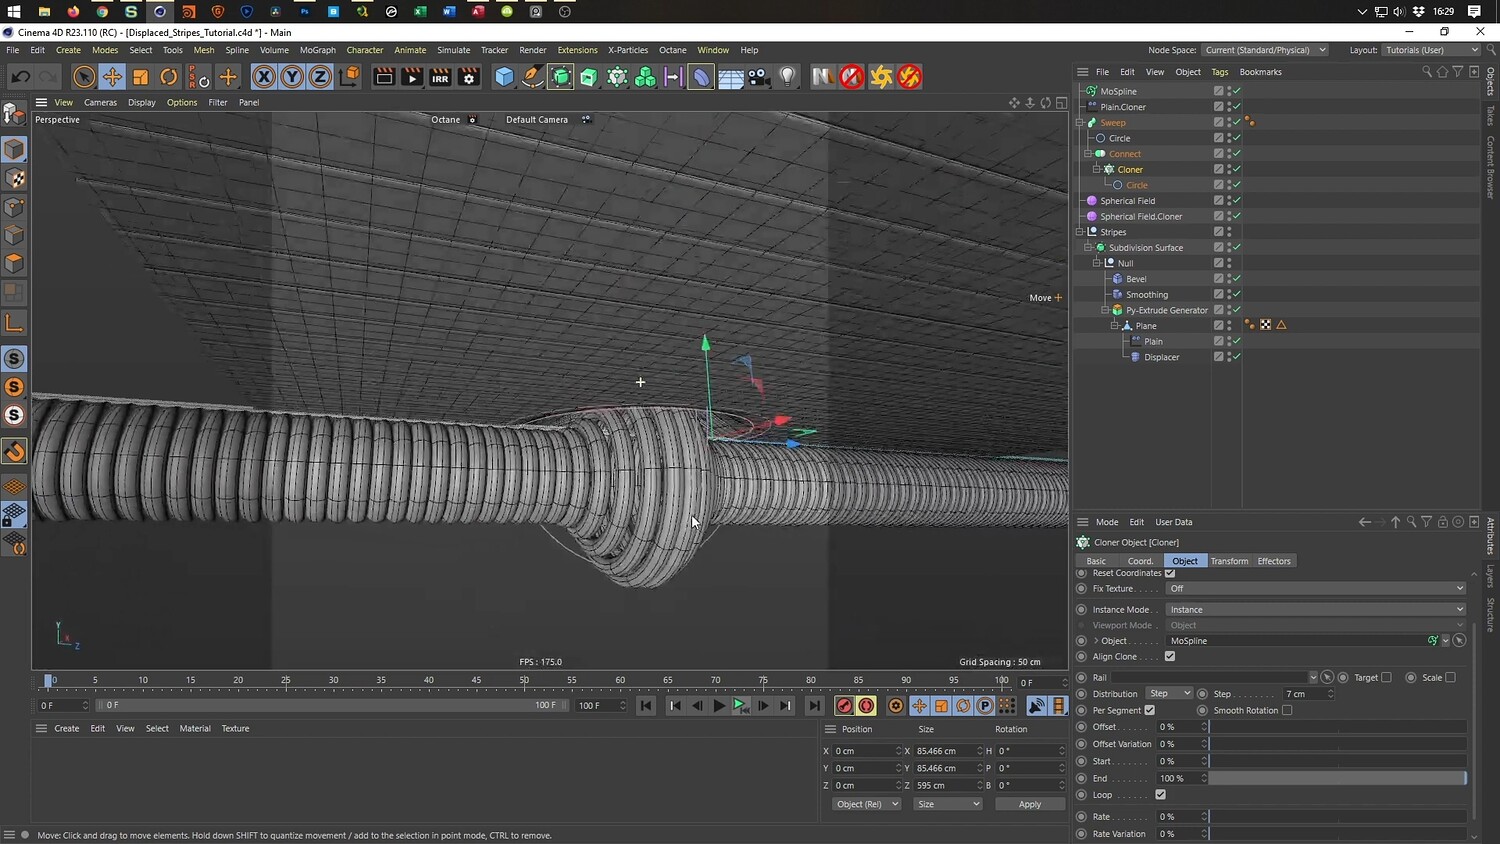Viewport: 1500px width, 844px height.
Task: Uncheck the Align Clone checkbox
Action: 1170,657
